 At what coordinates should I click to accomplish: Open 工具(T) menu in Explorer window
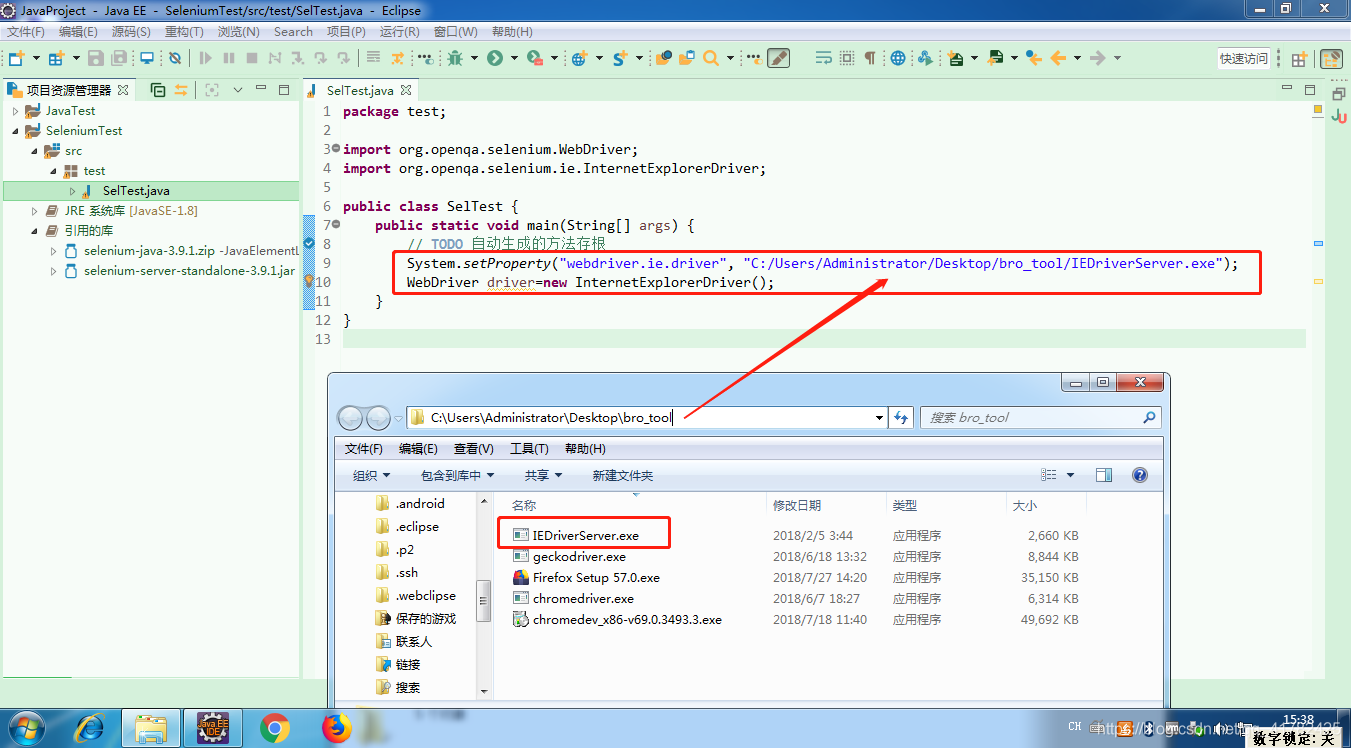point(529,449)
